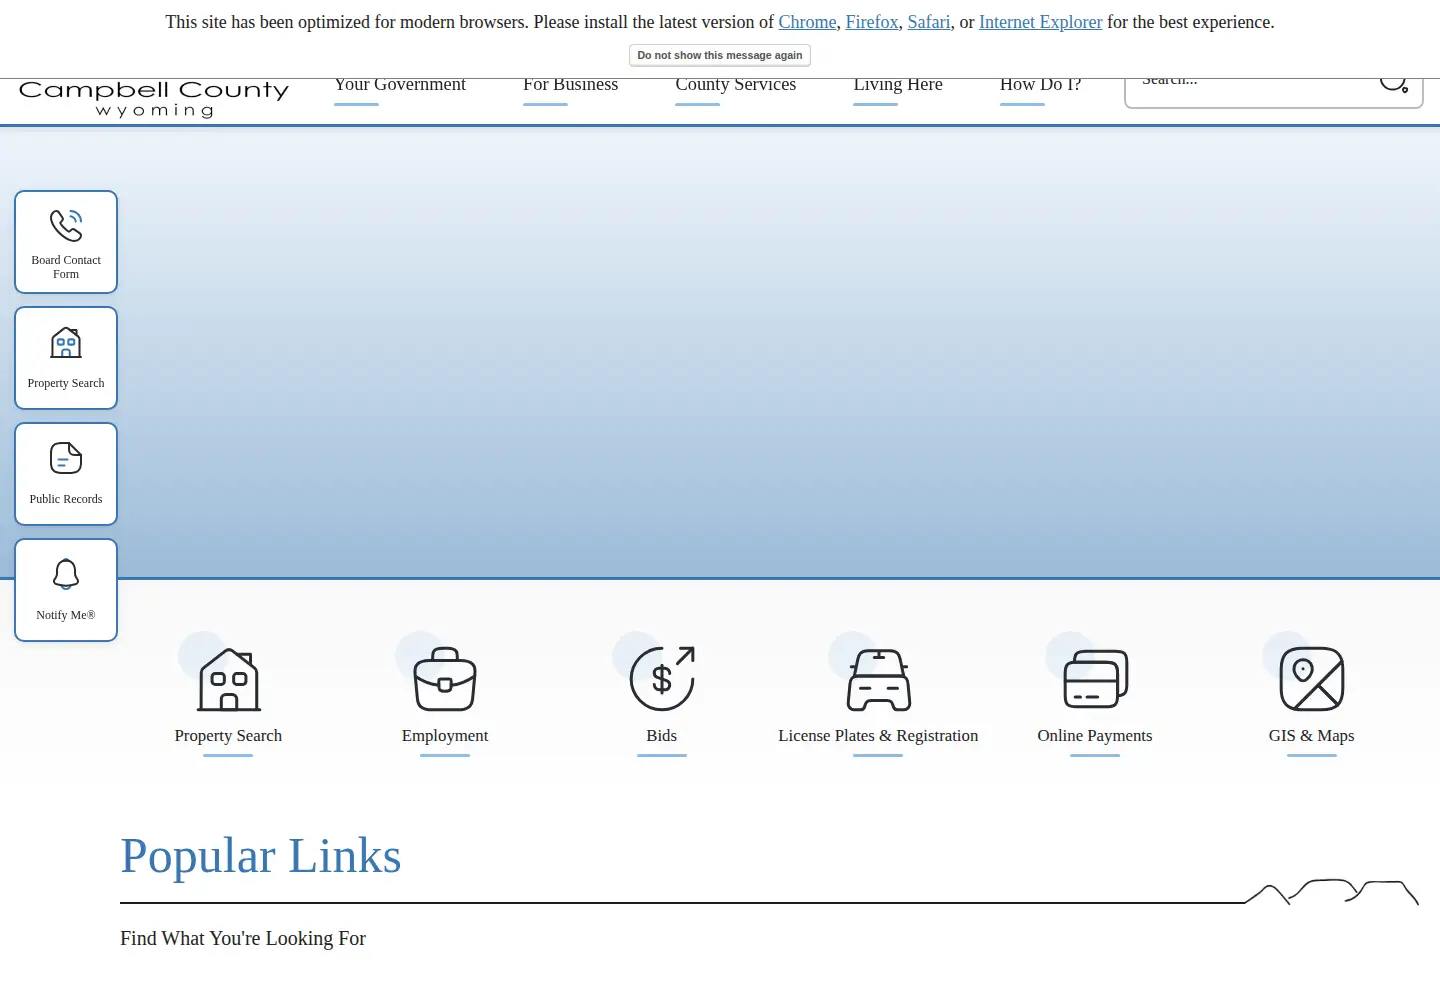Select the Notify Me® label

(66, 615)
